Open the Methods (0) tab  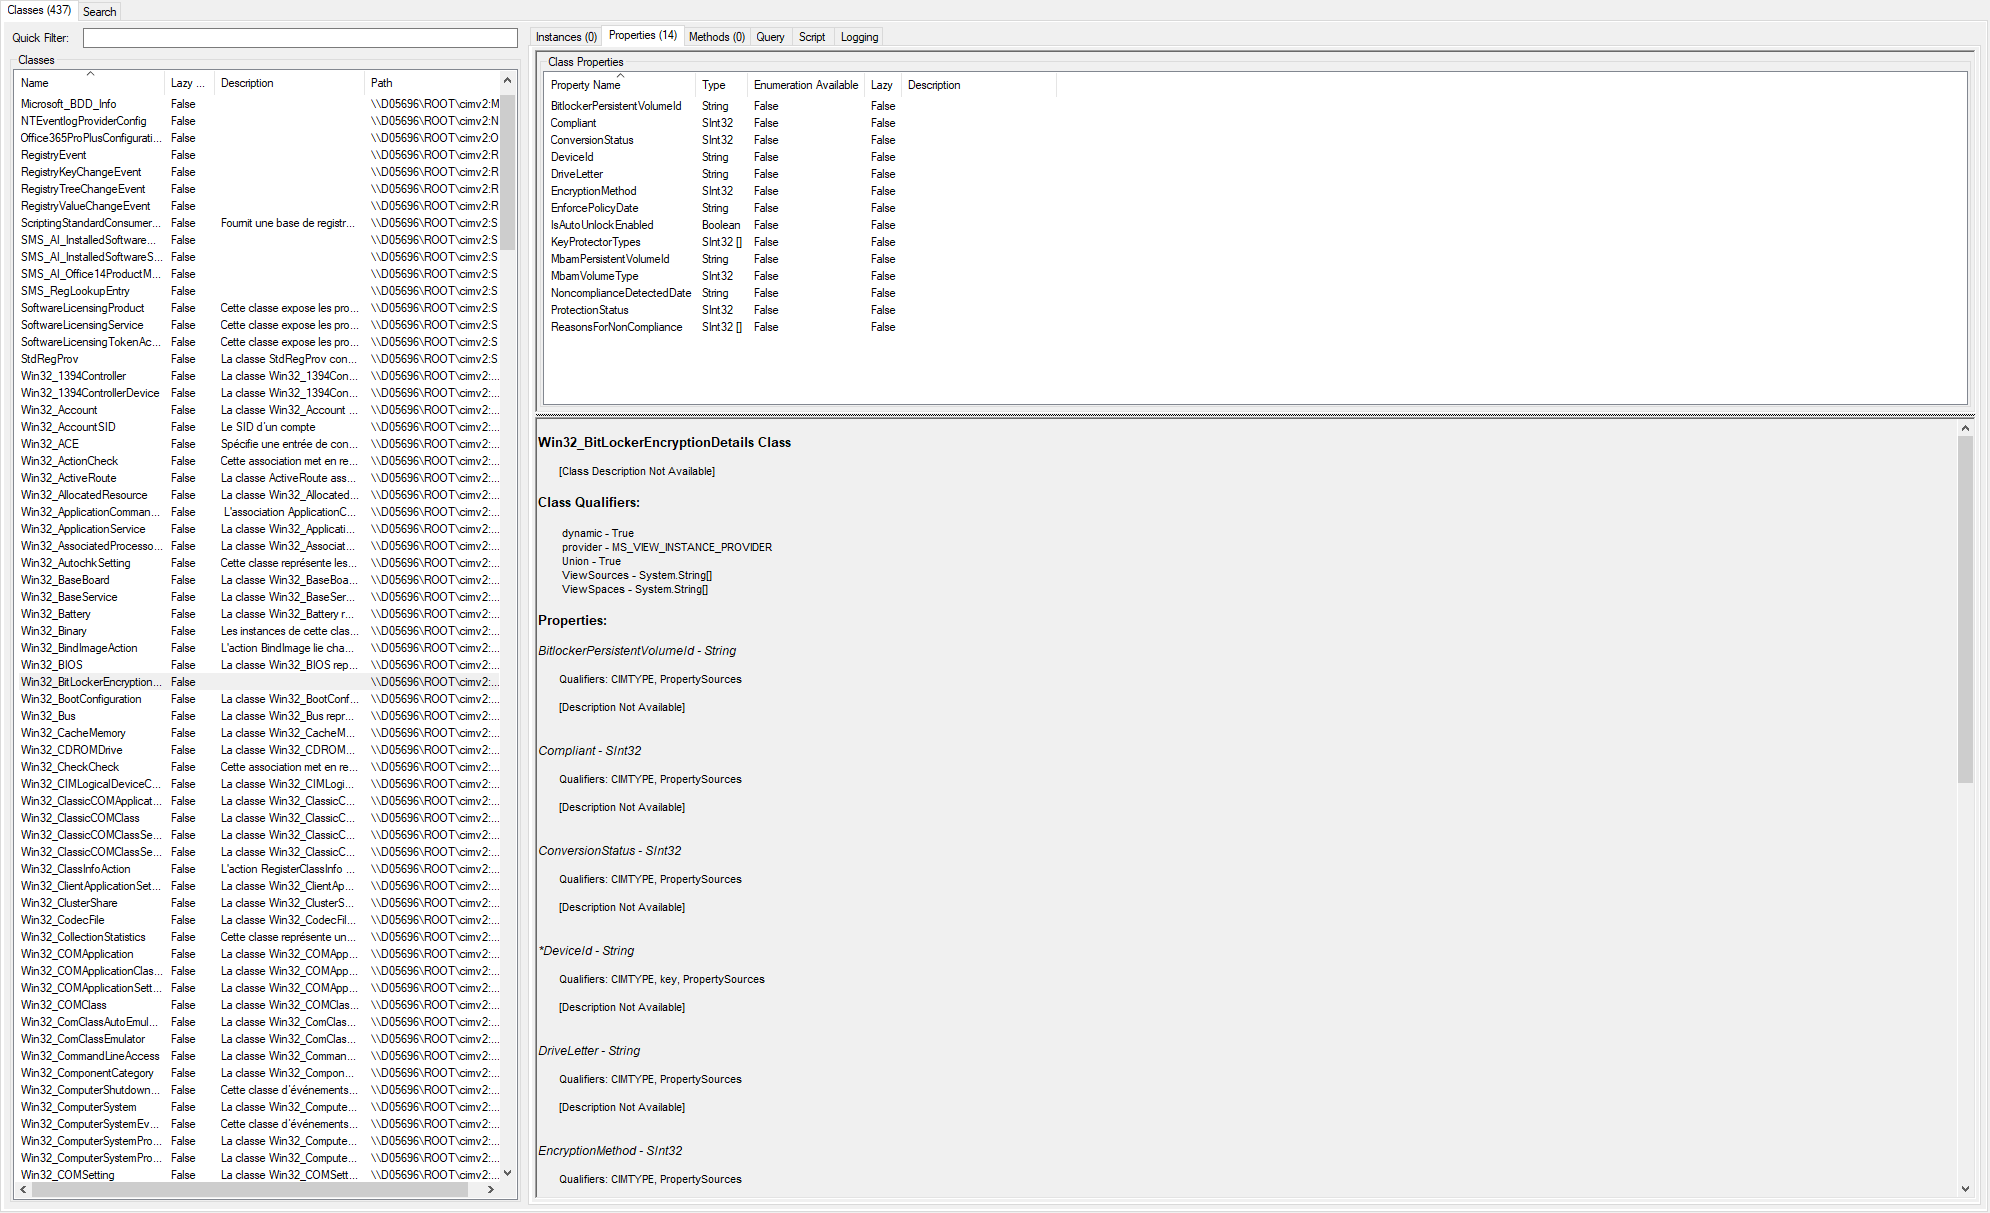coord(716,37)
